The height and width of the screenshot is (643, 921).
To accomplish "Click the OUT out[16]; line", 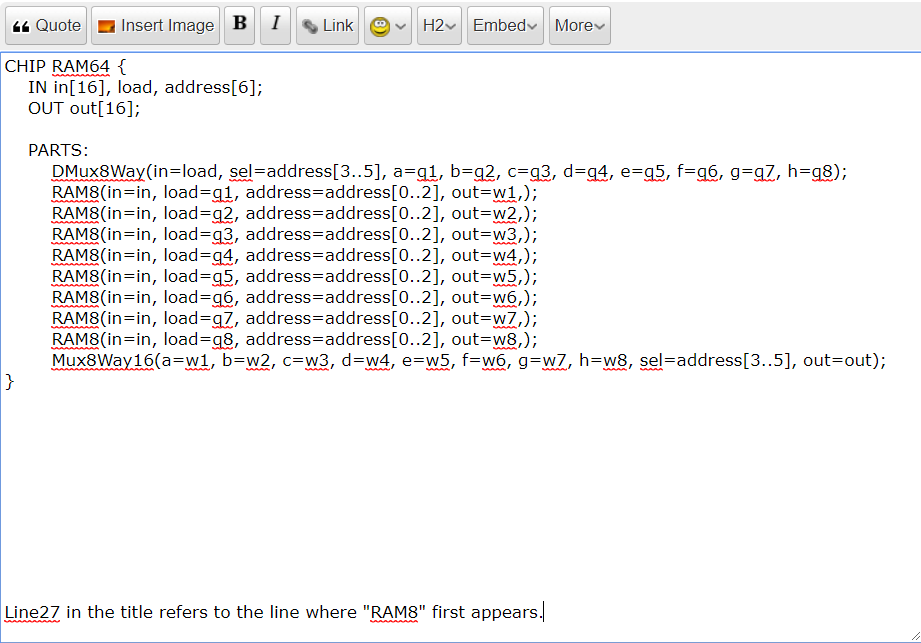I will tap(84, 109).
